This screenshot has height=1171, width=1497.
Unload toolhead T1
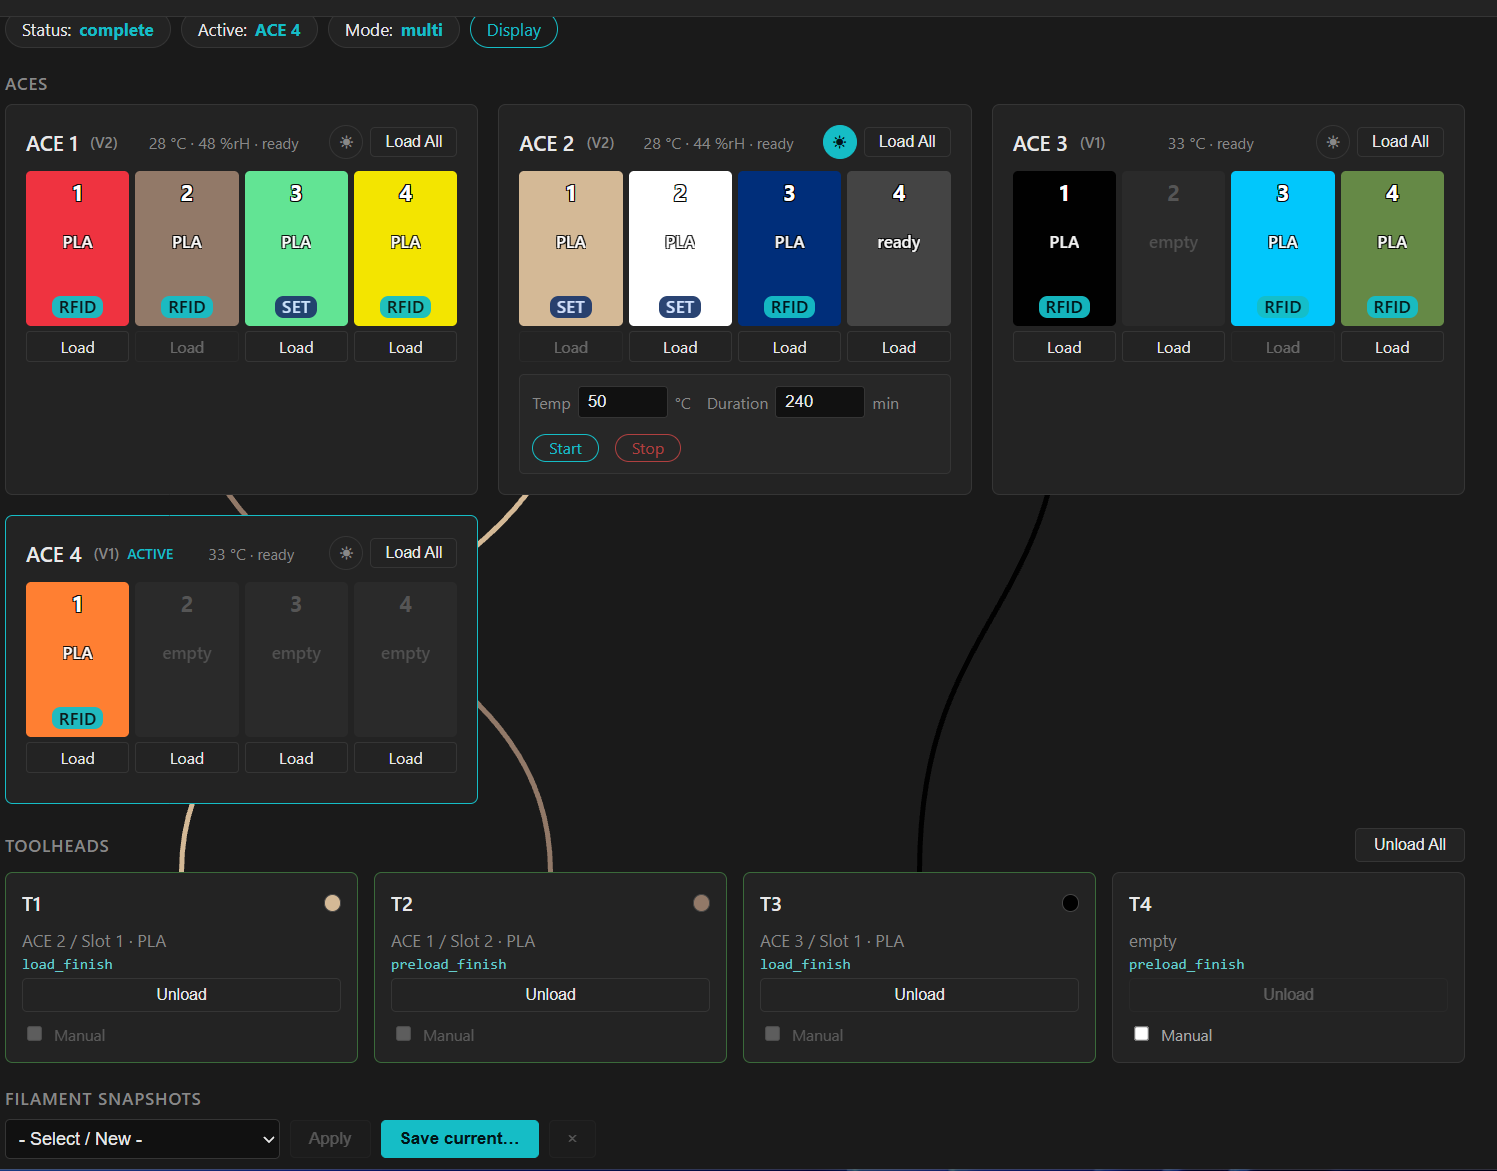(181, 995)
